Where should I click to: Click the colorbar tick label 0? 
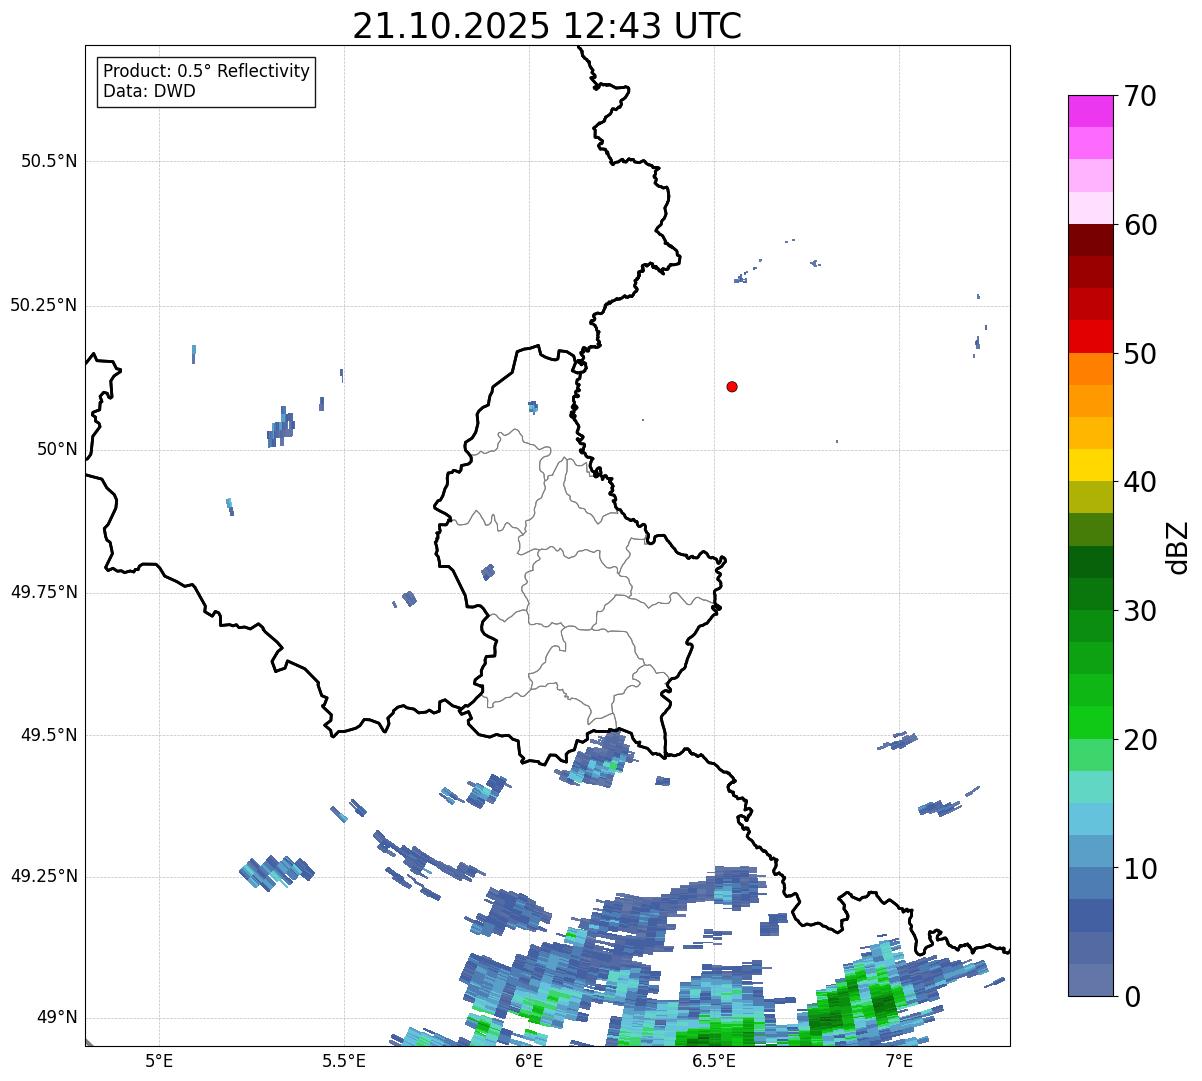(1132, 997)
